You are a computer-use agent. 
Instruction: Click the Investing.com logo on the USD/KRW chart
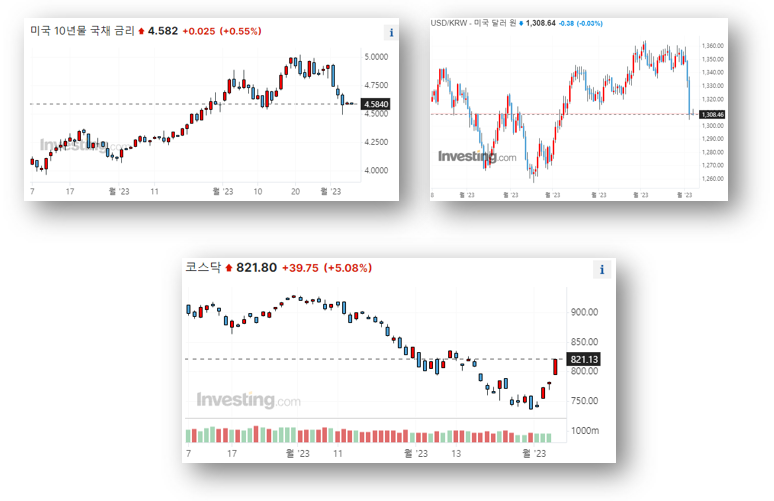[477, 157]
